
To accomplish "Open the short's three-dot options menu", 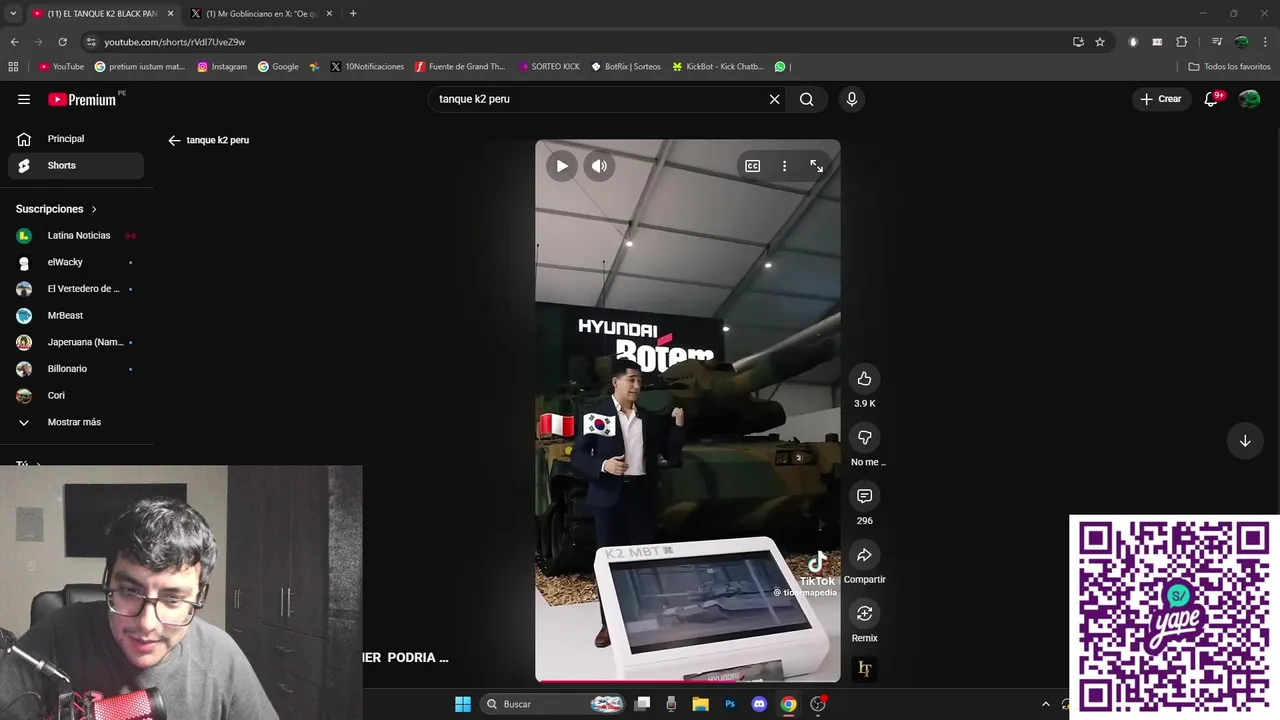I will [784, 166].
